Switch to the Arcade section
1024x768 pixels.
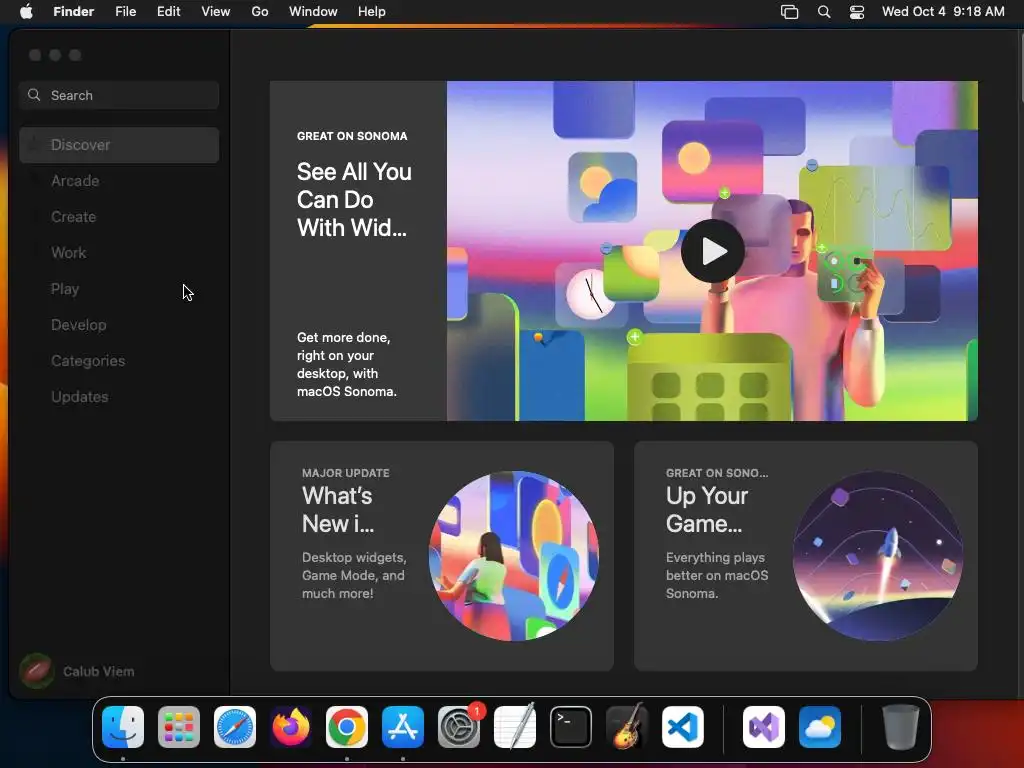pos(119,181)
